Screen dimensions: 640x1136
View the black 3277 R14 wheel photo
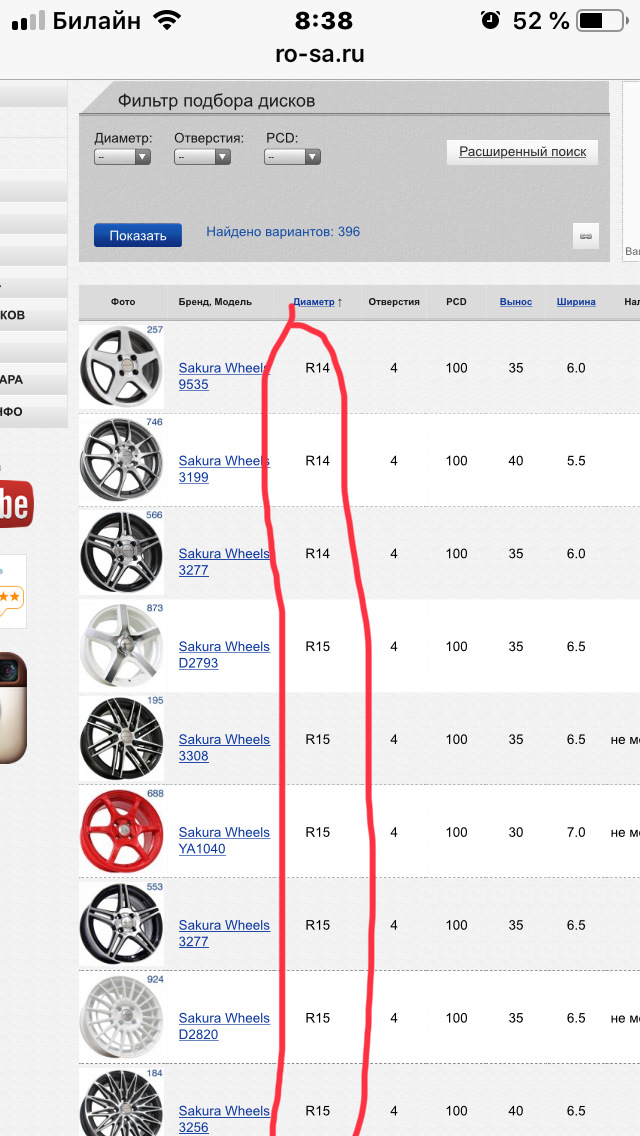coord(122,553)
